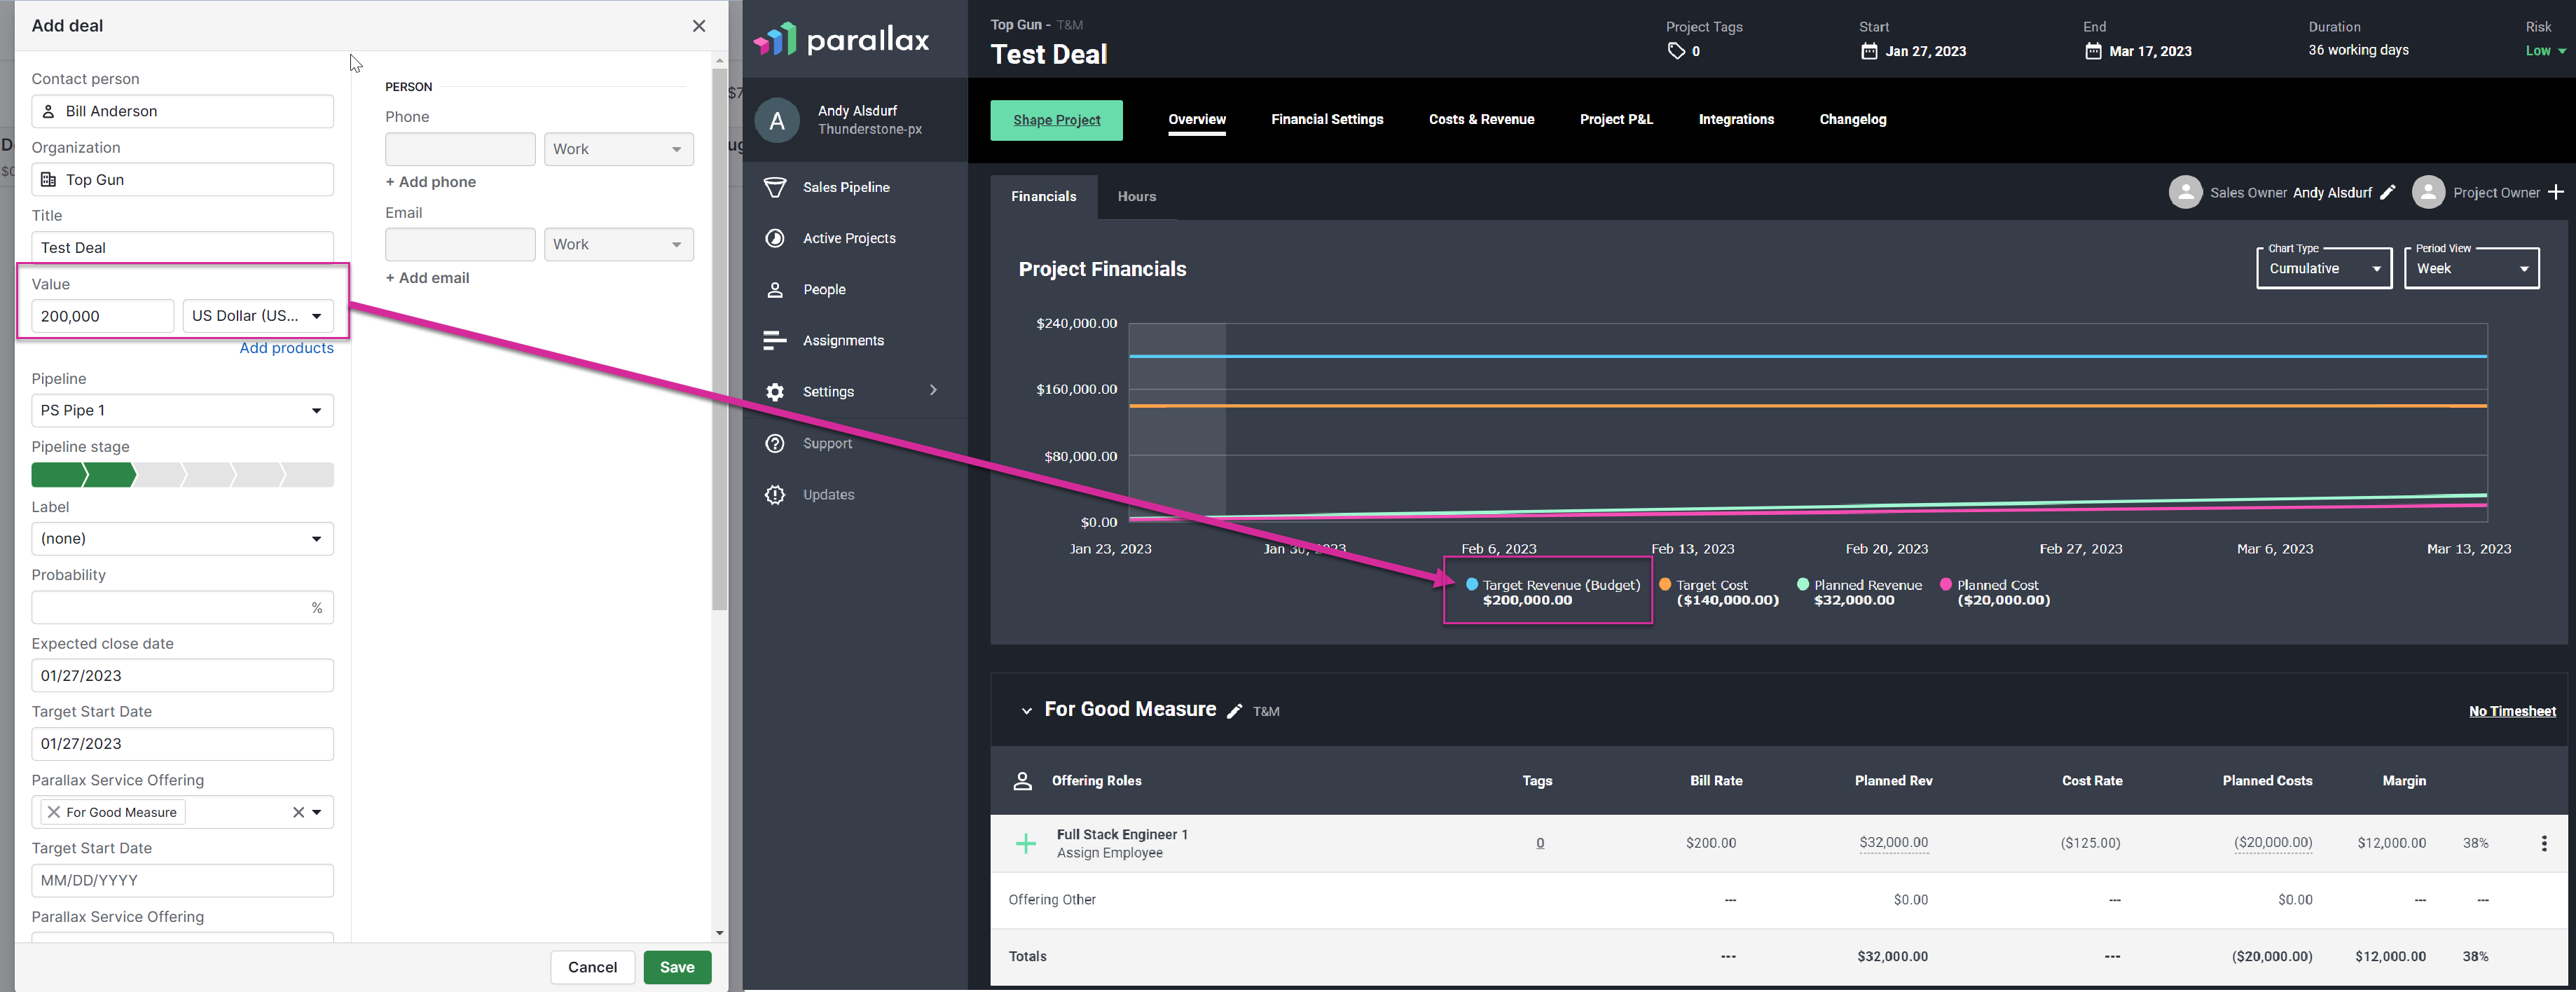
Task: Toggle Planned Revenue legend series
Action: [x=1859, y=592]
